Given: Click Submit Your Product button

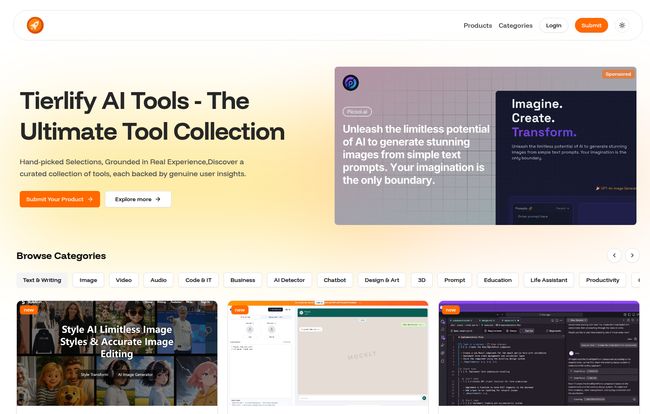Looking at the screenshot, I should coord(60,199).
